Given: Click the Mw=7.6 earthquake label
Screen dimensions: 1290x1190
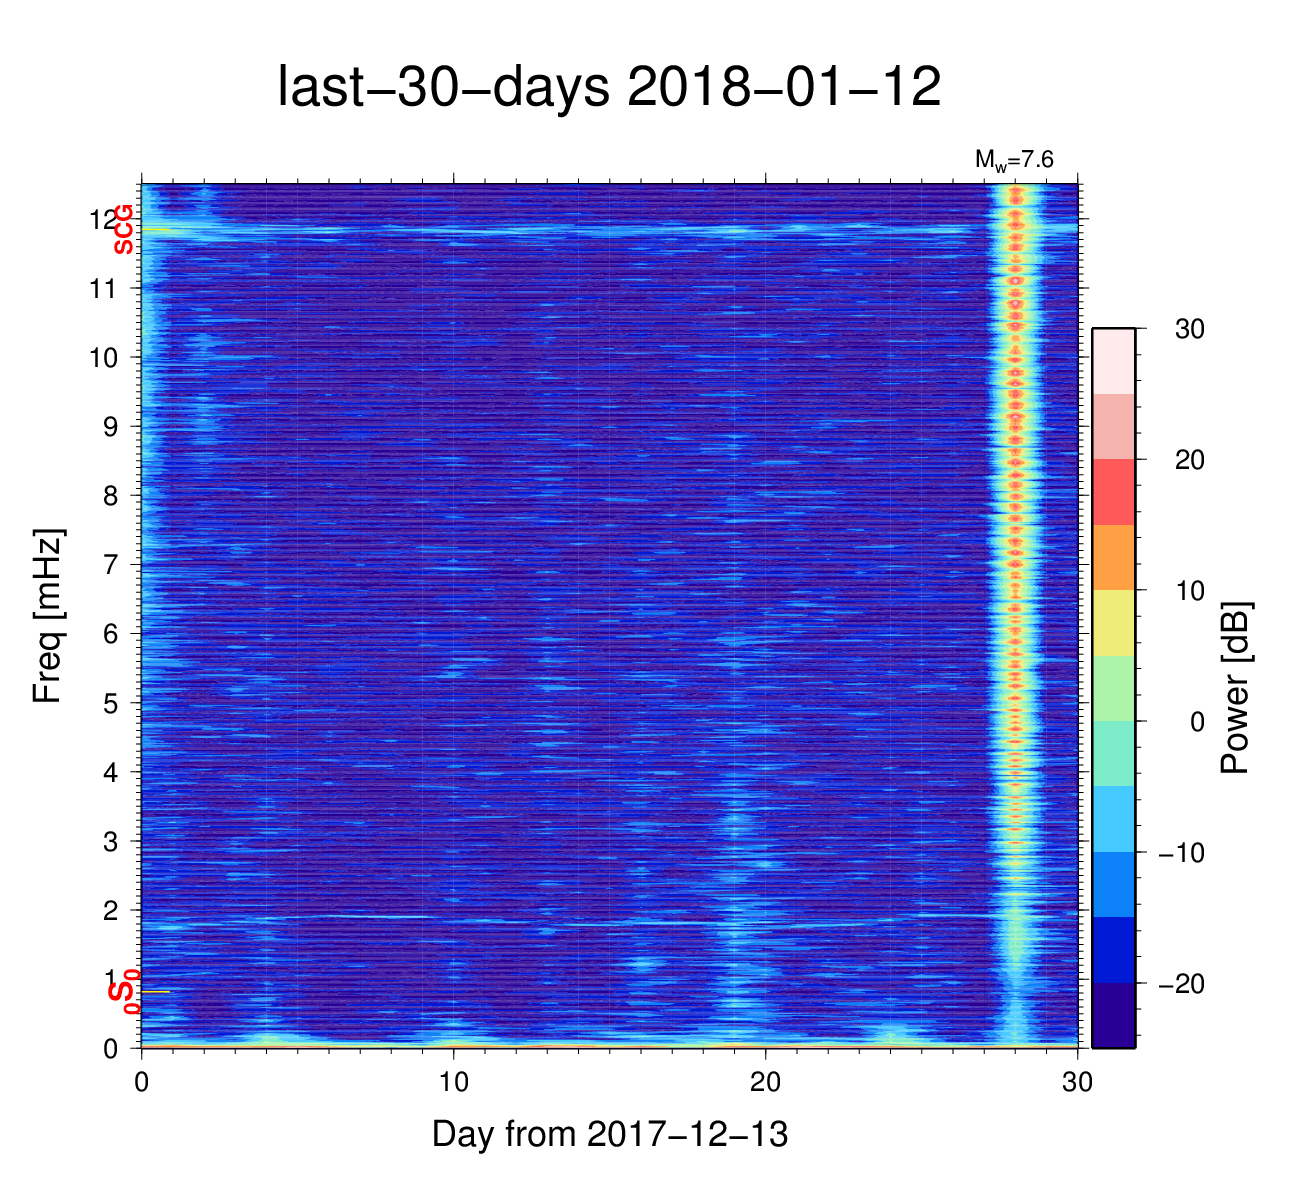Looking at the screenshot, I should (1014, 159).
